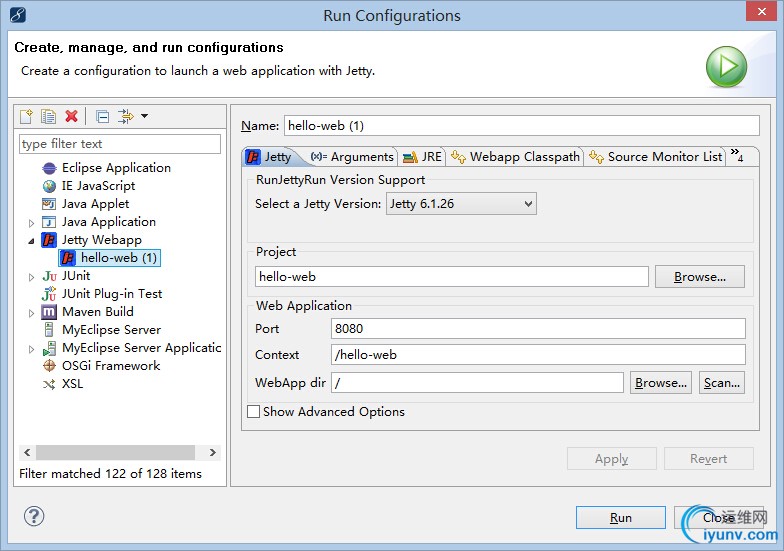Select the IE JavaScript globe icon
This screenshot has width=784, height=551.
point(50,186)
